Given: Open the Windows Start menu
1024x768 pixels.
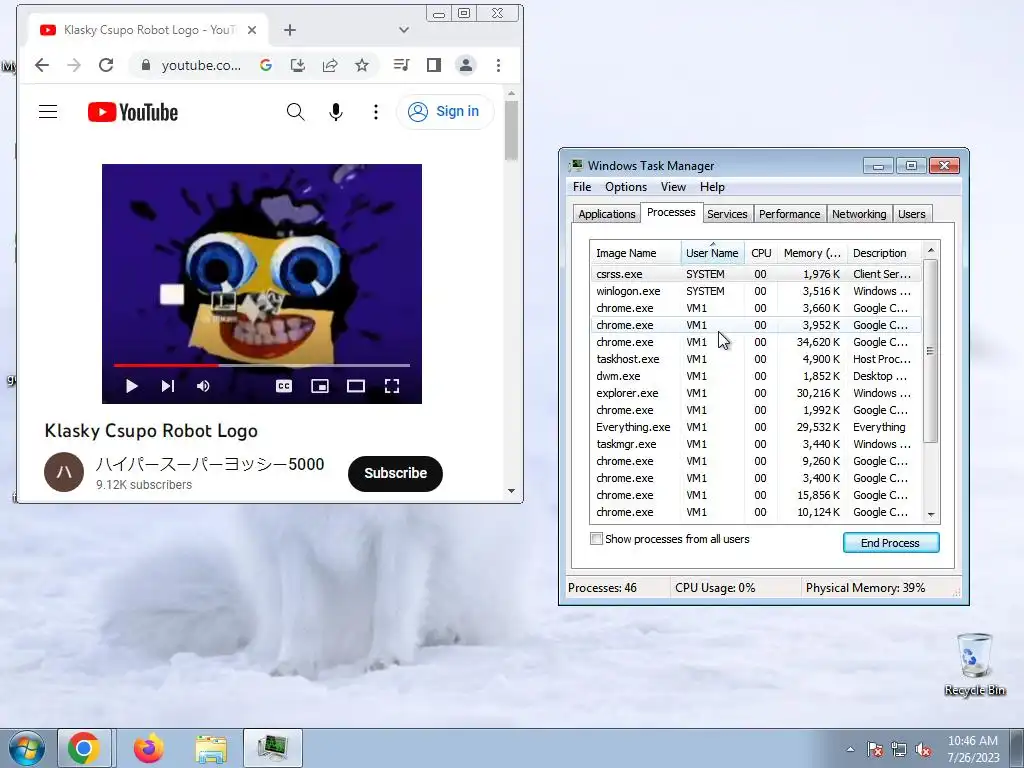Looking at the screenshot, I should coord(27,748).
